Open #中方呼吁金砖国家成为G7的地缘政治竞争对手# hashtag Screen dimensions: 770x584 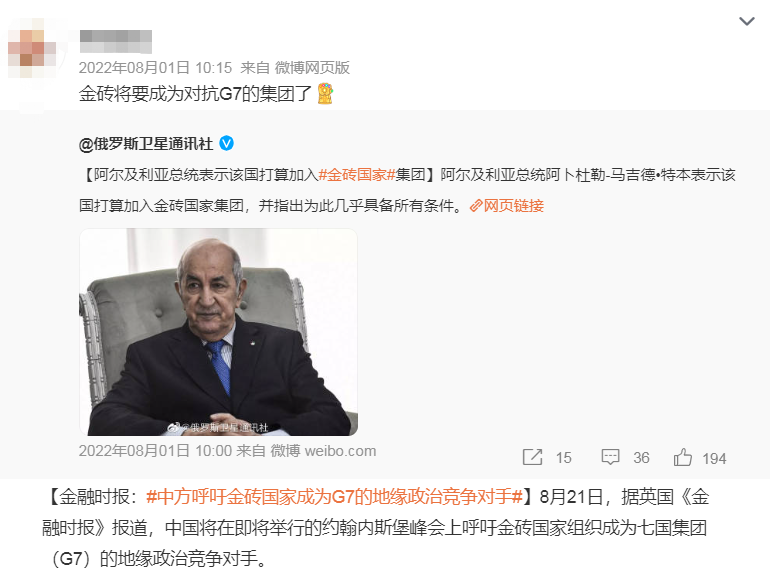tap(334, 497)
